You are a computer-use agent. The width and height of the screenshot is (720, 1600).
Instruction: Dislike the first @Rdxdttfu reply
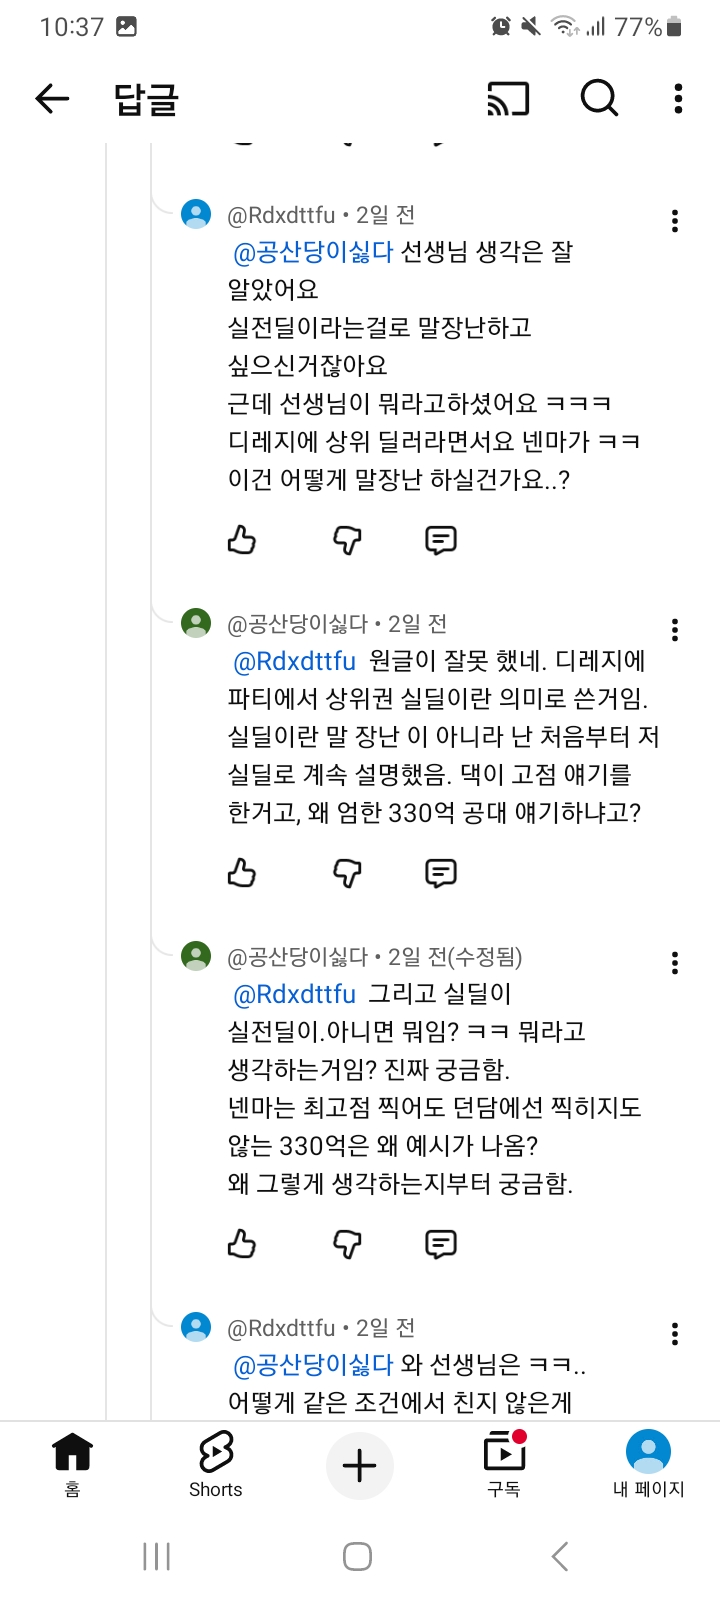(x=347, y=540)
